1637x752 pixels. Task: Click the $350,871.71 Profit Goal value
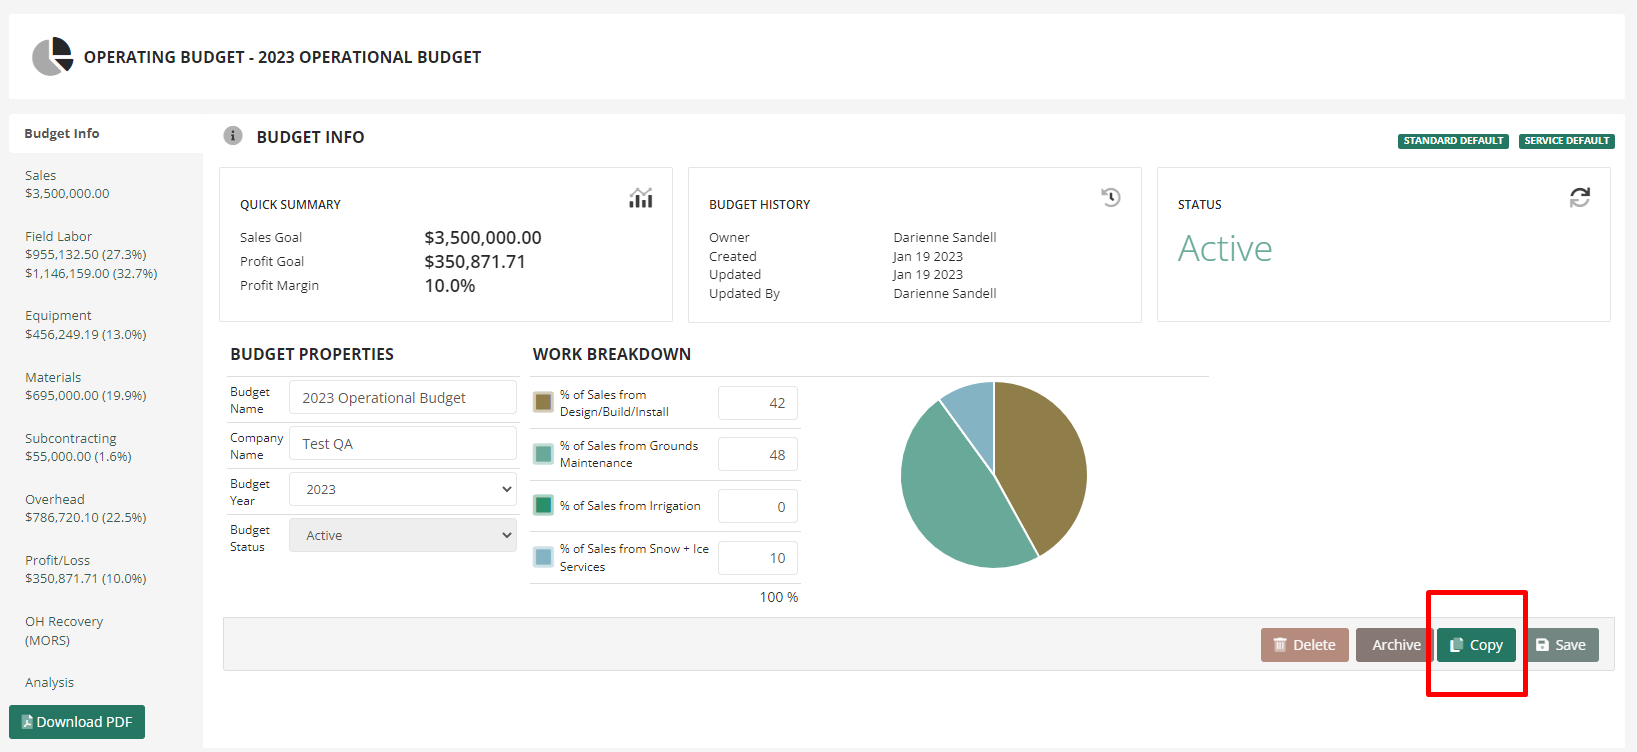point(475,262)
